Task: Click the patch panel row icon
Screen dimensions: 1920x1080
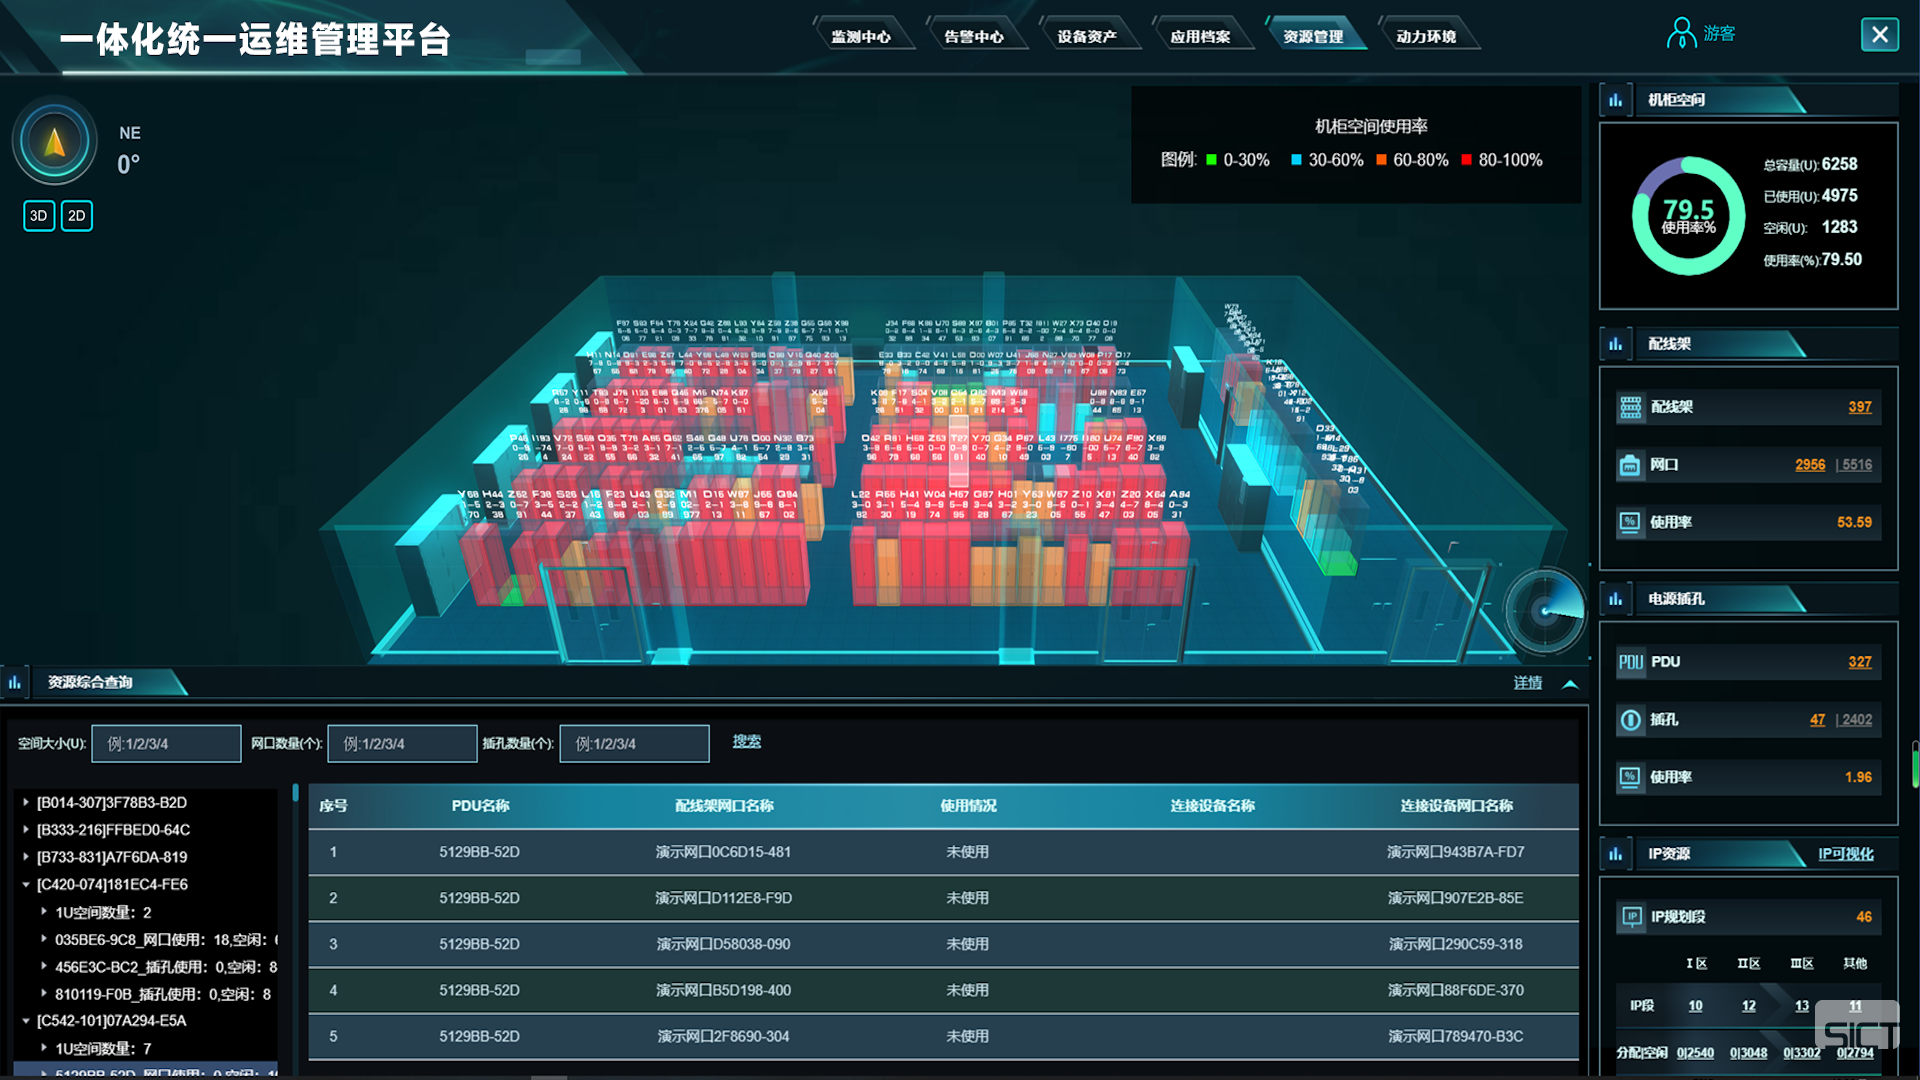Action: [x=1631, y=407]
